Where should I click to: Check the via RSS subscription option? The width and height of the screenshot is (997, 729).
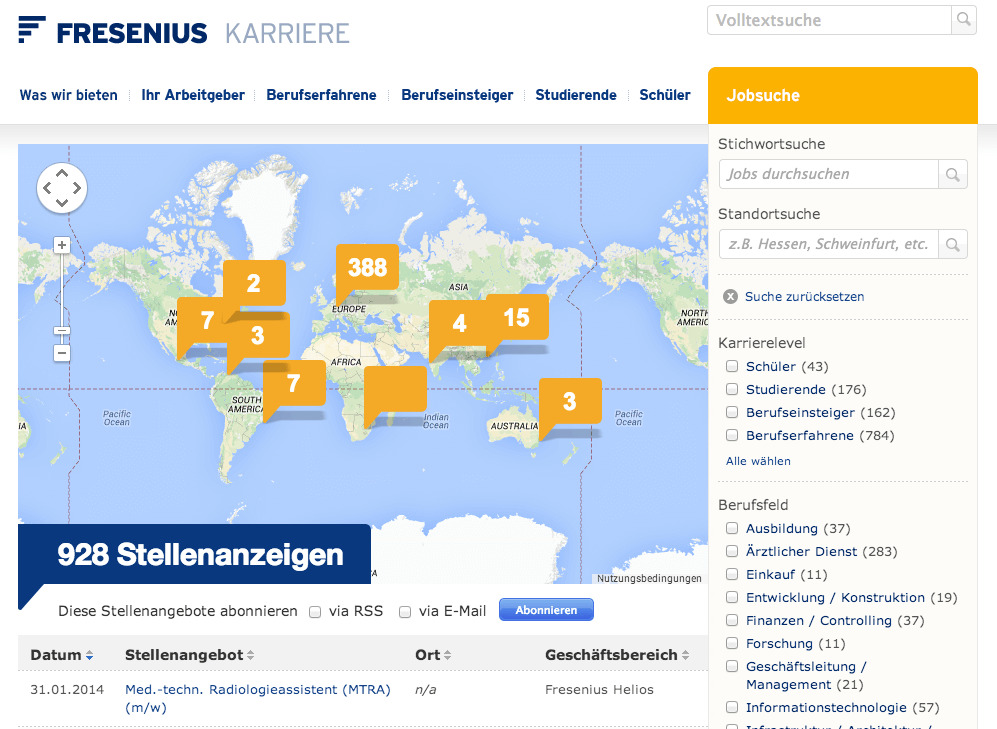[x=315, y=611]
